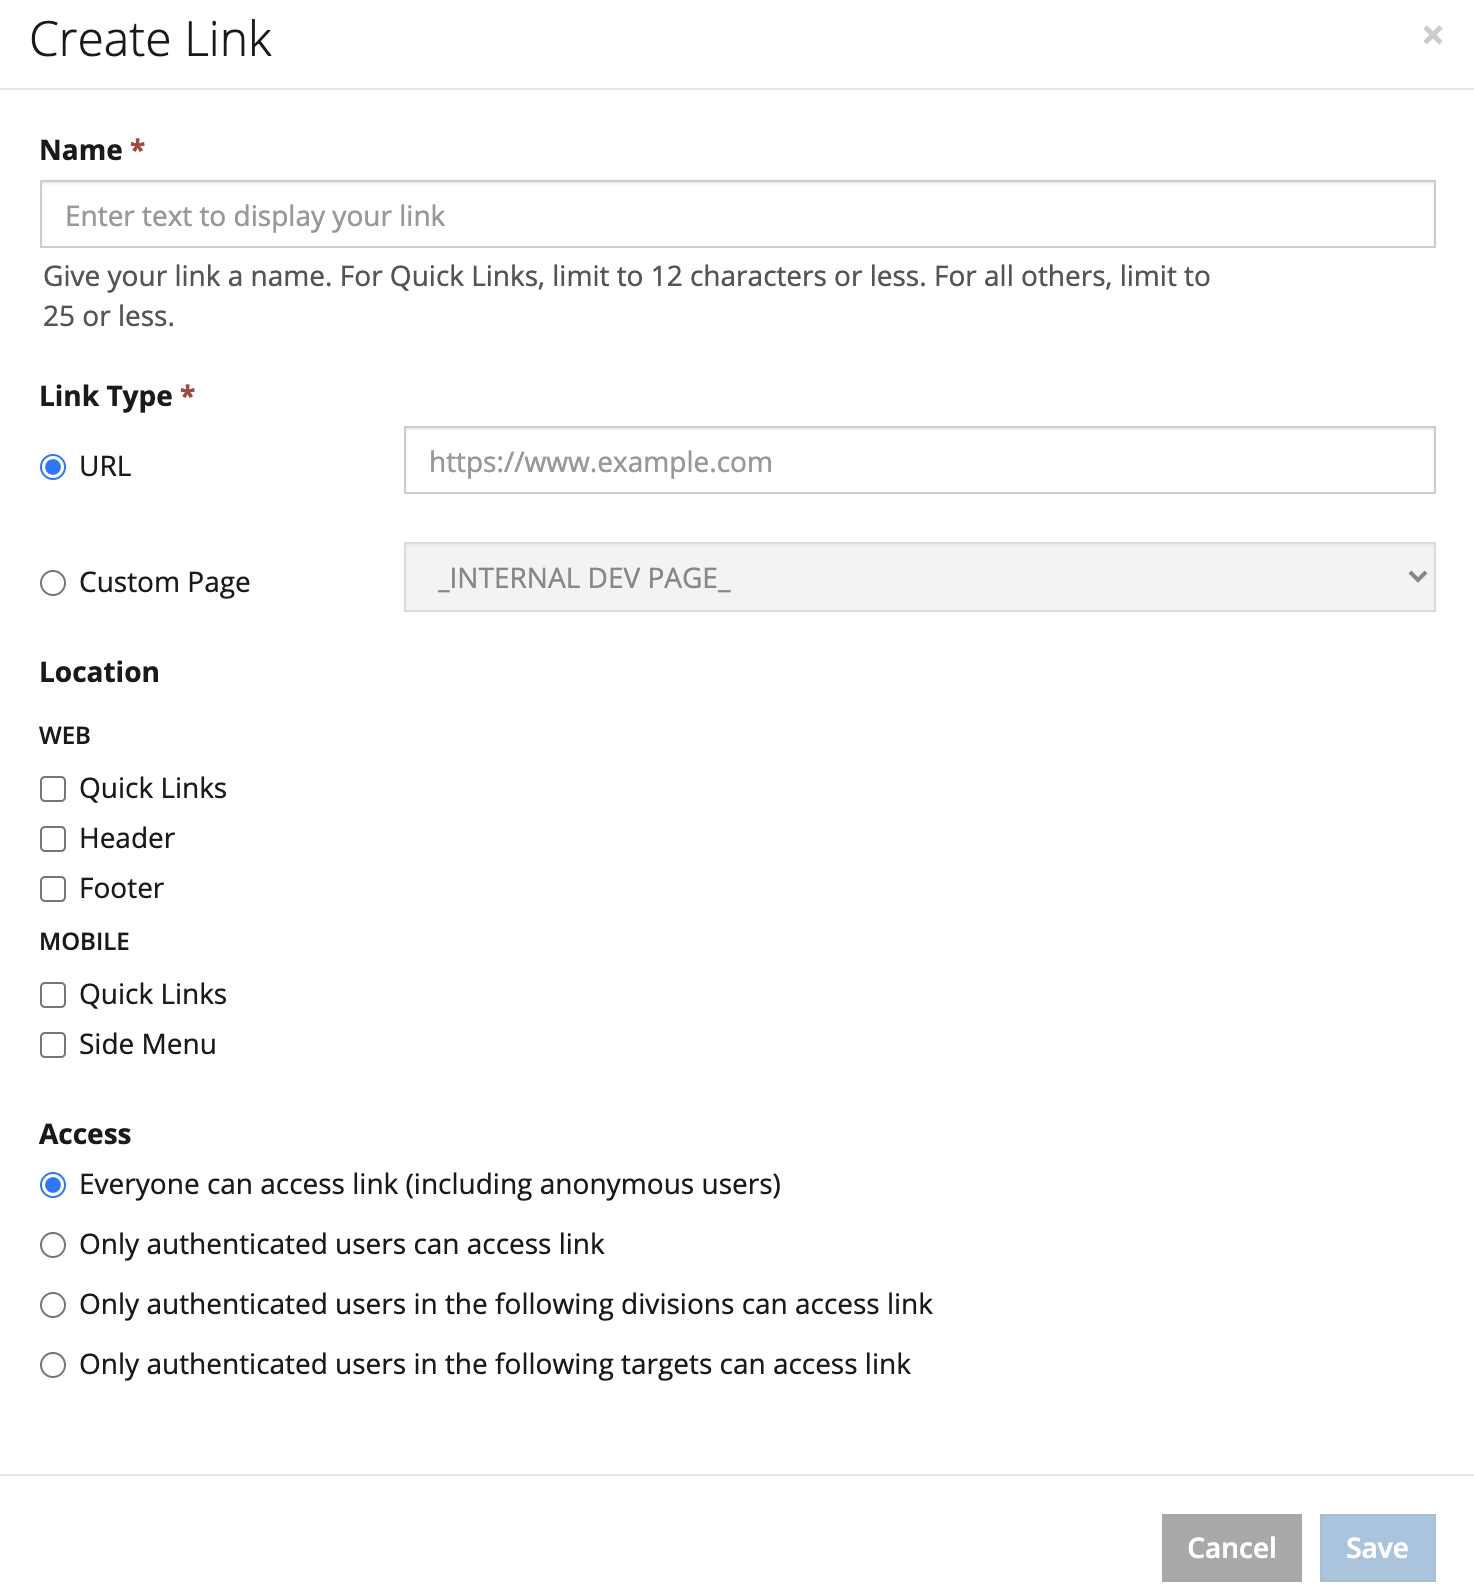
Task: Click the Link Type label
Action: 106,396
